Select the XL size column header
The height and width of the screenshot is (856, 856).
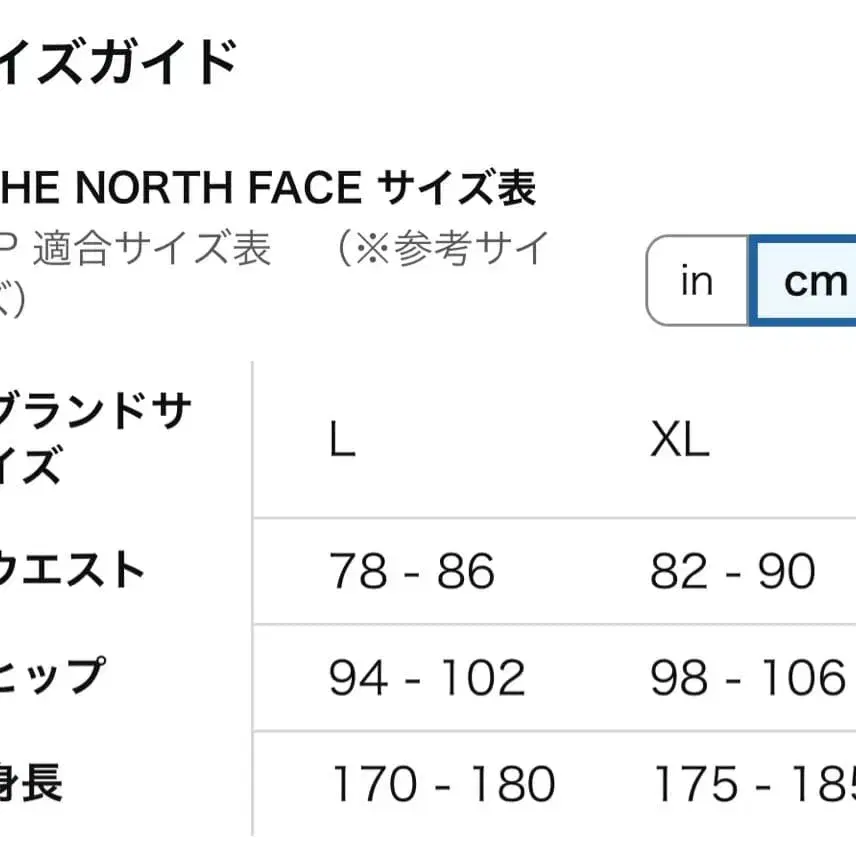(x=681, y=440)
